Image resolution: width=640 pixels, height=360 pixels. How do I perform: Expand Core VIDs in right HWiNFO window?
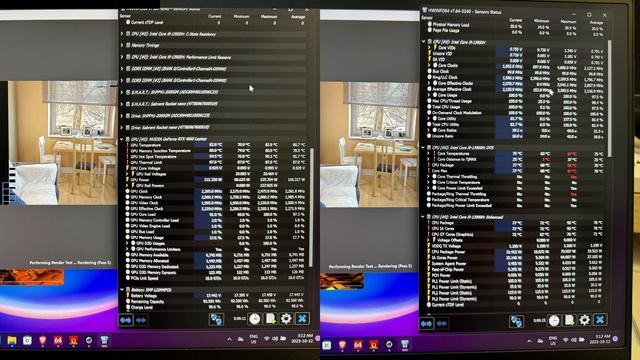pos(429,48)
